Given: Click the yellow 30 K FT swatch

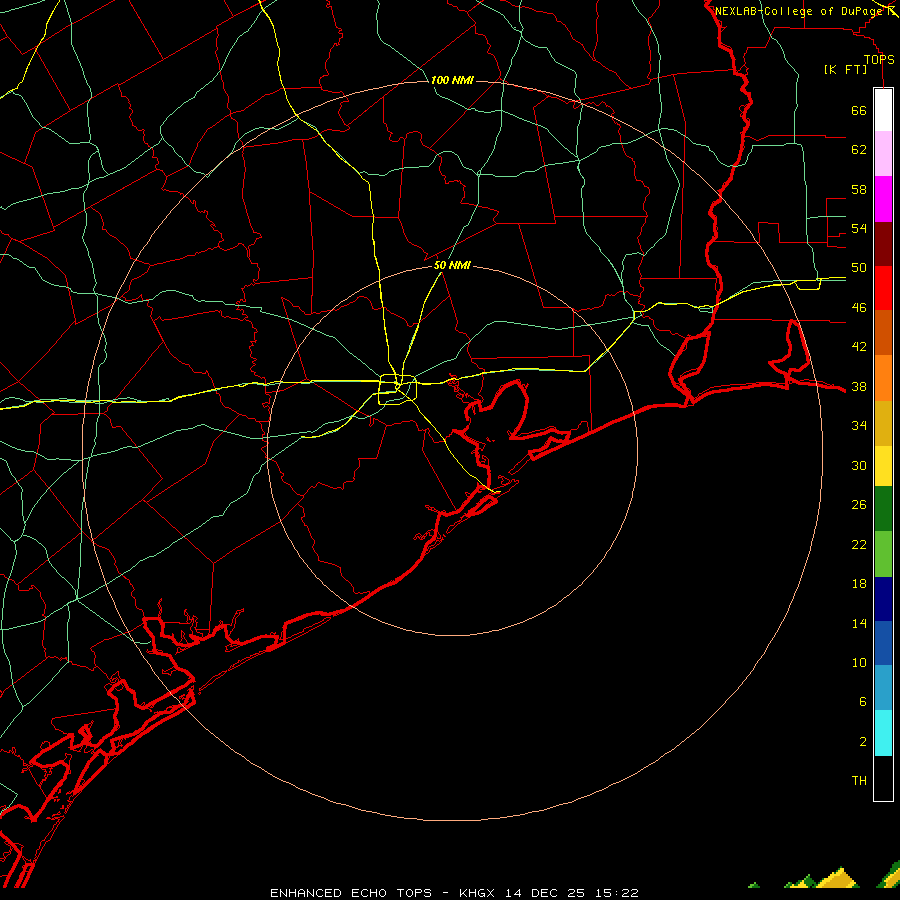Looking at the screenshot, I should (883, 465).
